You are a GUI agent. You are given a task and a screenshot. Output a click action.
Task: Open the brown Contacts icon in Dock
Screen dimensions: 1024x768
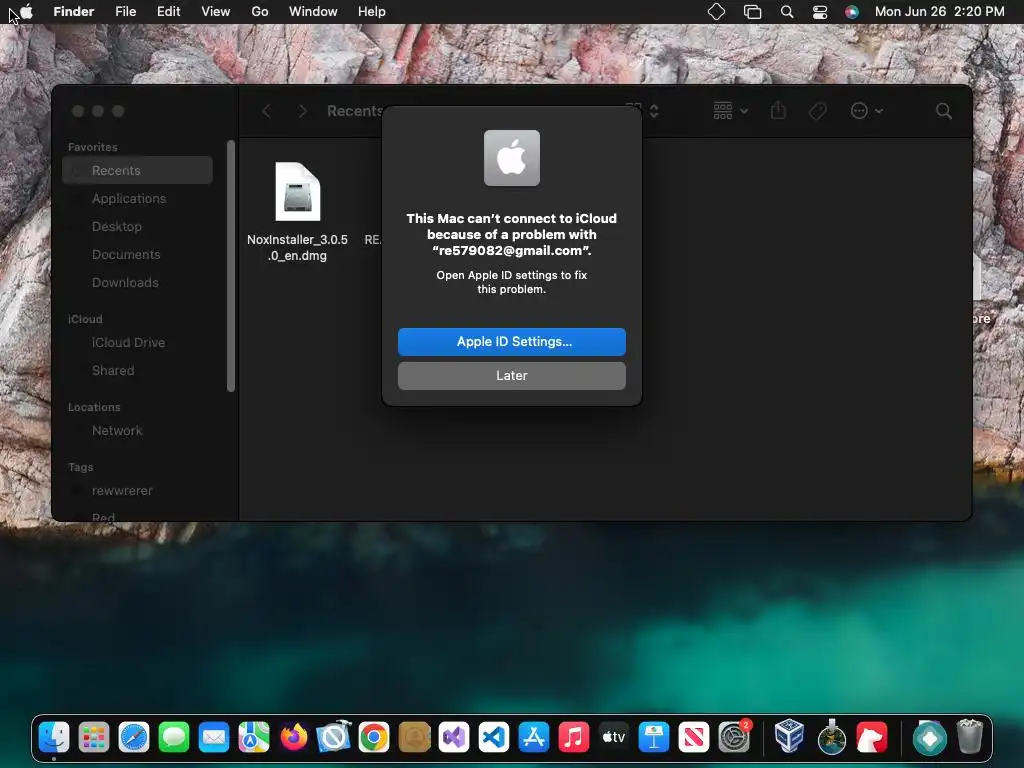pos(414,738)
